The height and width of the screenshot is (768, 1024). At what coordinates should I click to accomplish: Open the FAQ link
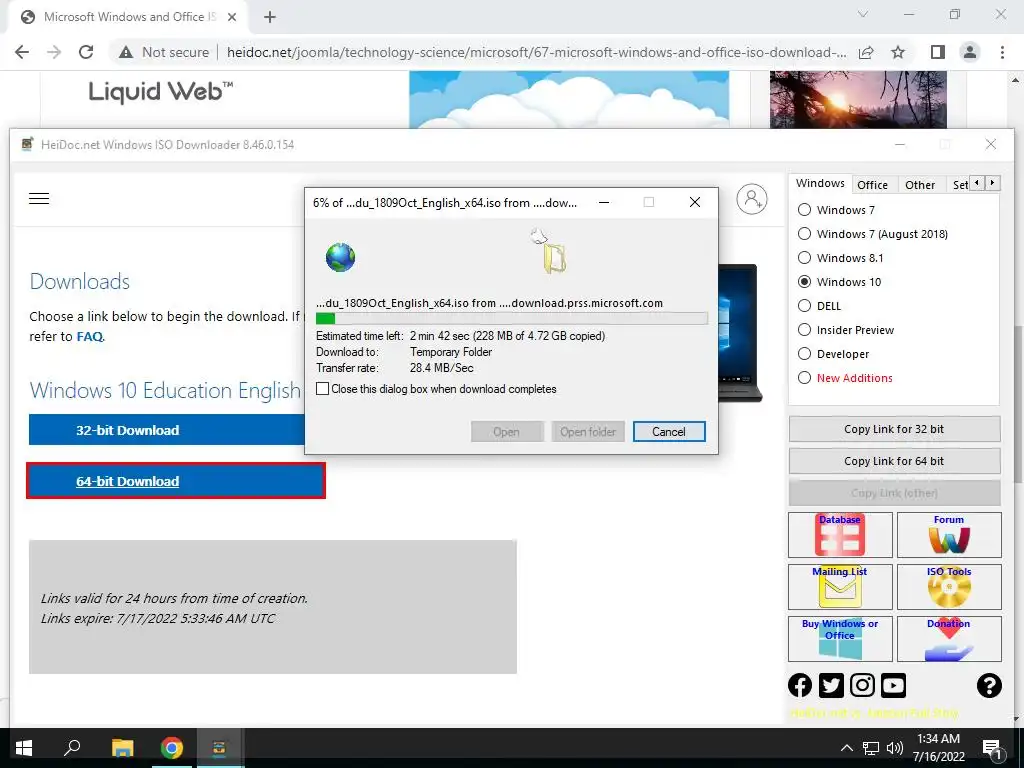89,337
